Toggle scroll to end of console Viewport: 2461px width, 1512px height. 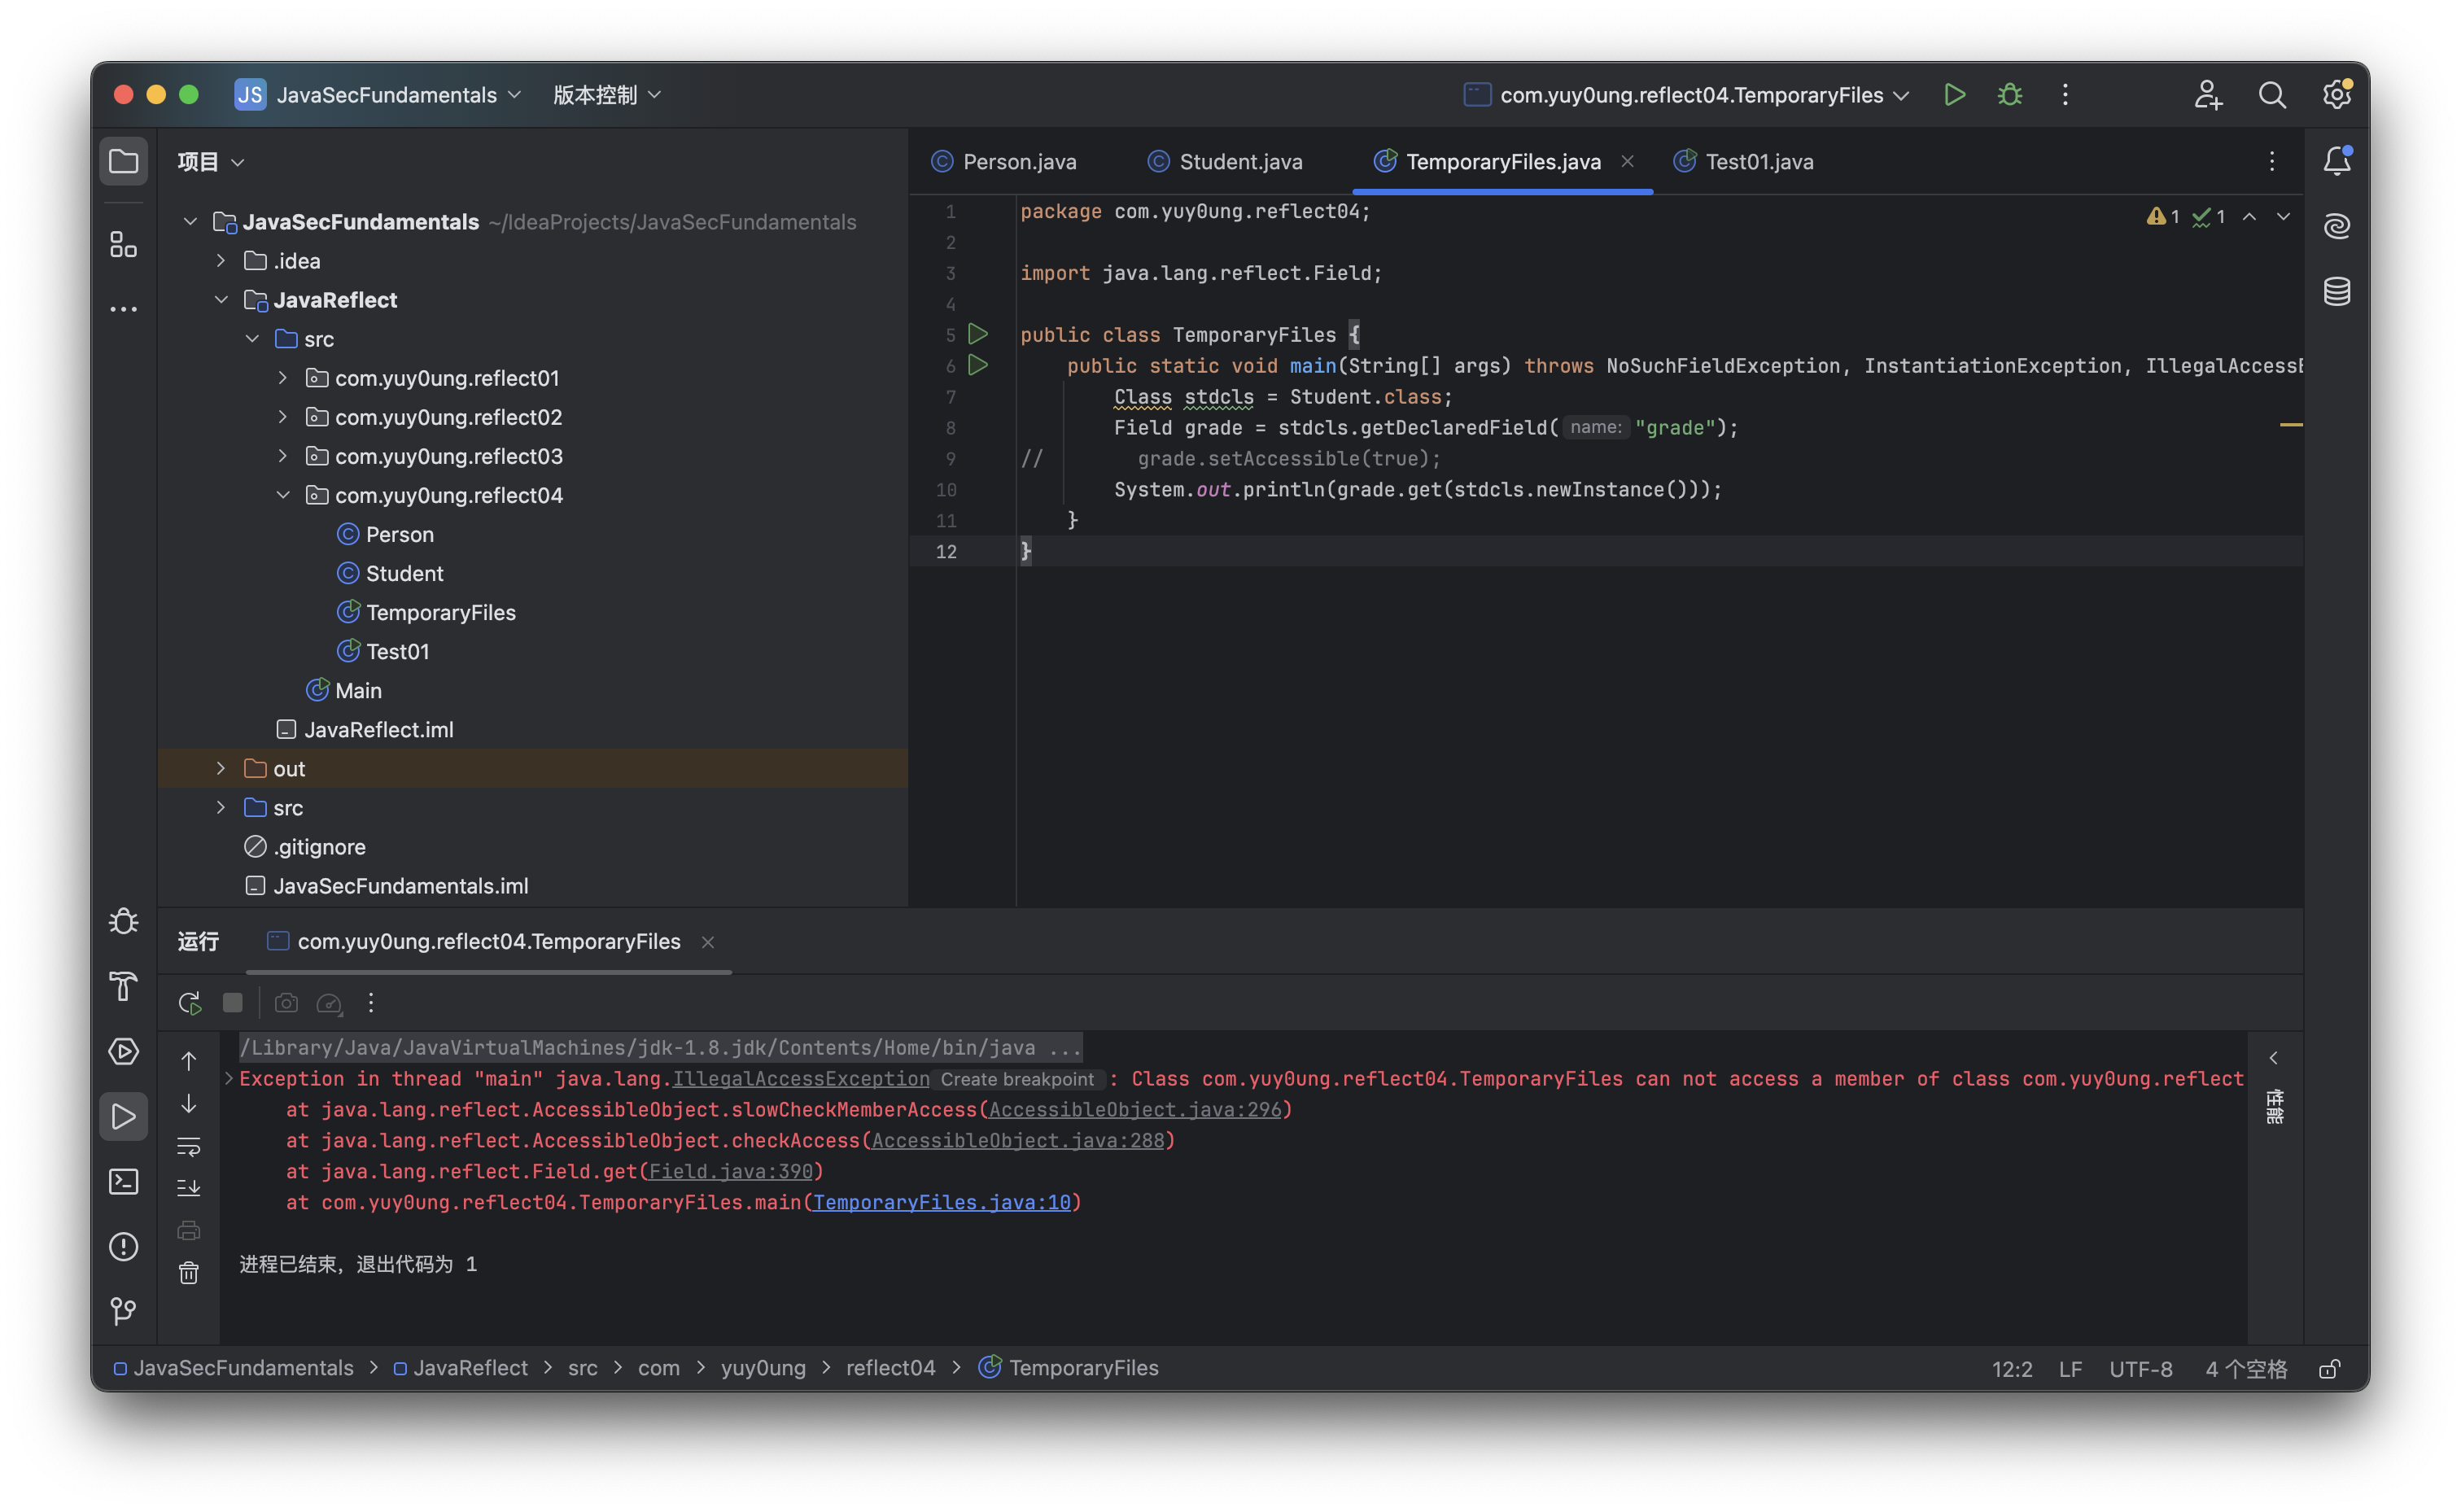click(189, 1188)
